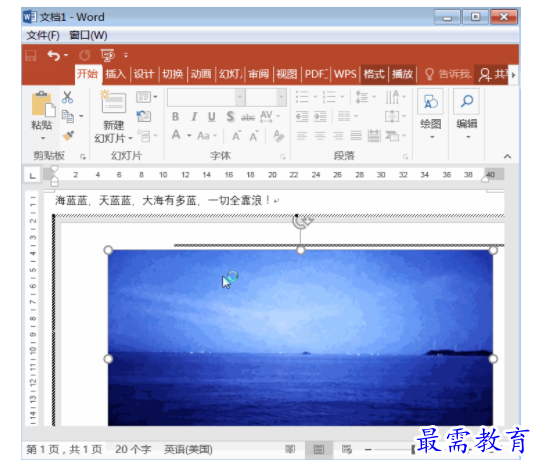Viewport: 538px width, 472px height.
Task: Open the Drawing (绘图) group button
Action: [431, 114]
